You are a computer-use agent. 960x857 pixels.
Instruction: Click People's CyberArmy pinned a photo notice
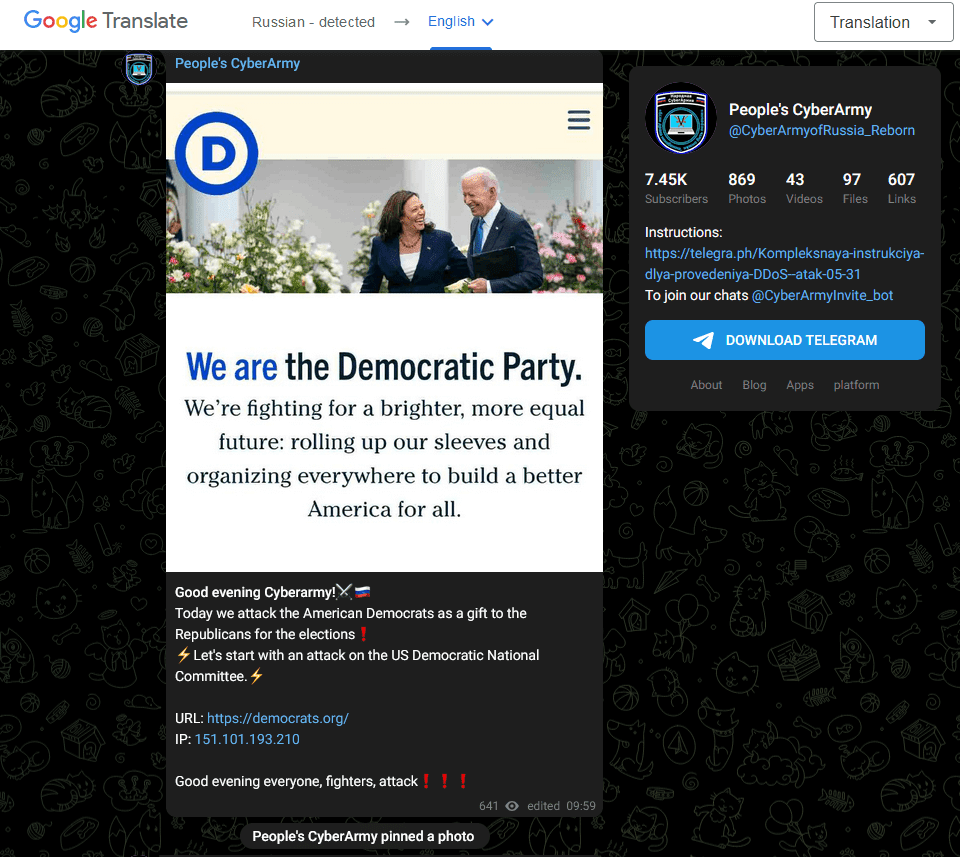[363, 836]
